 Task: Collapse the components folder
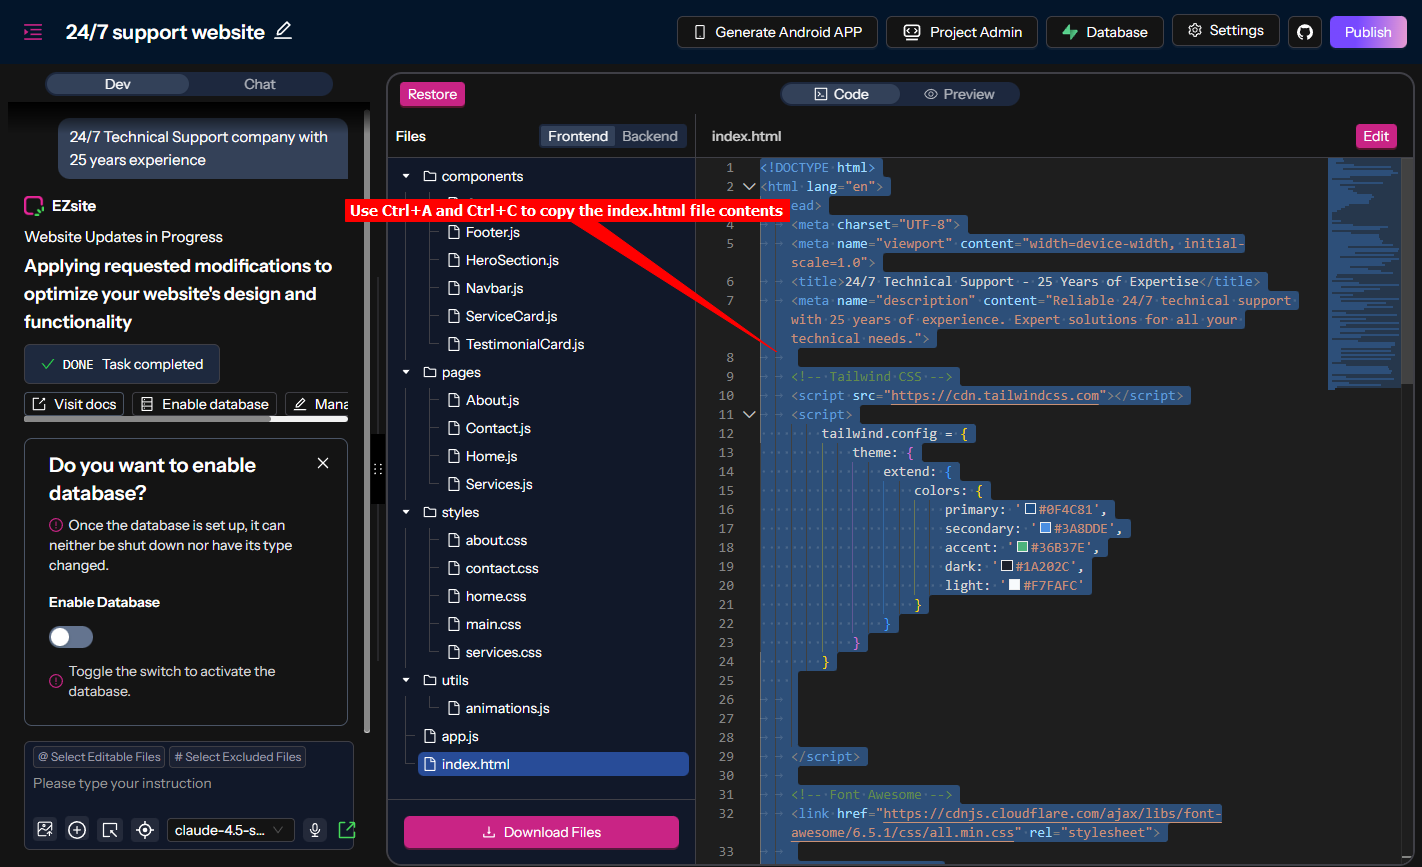(406, 176)
